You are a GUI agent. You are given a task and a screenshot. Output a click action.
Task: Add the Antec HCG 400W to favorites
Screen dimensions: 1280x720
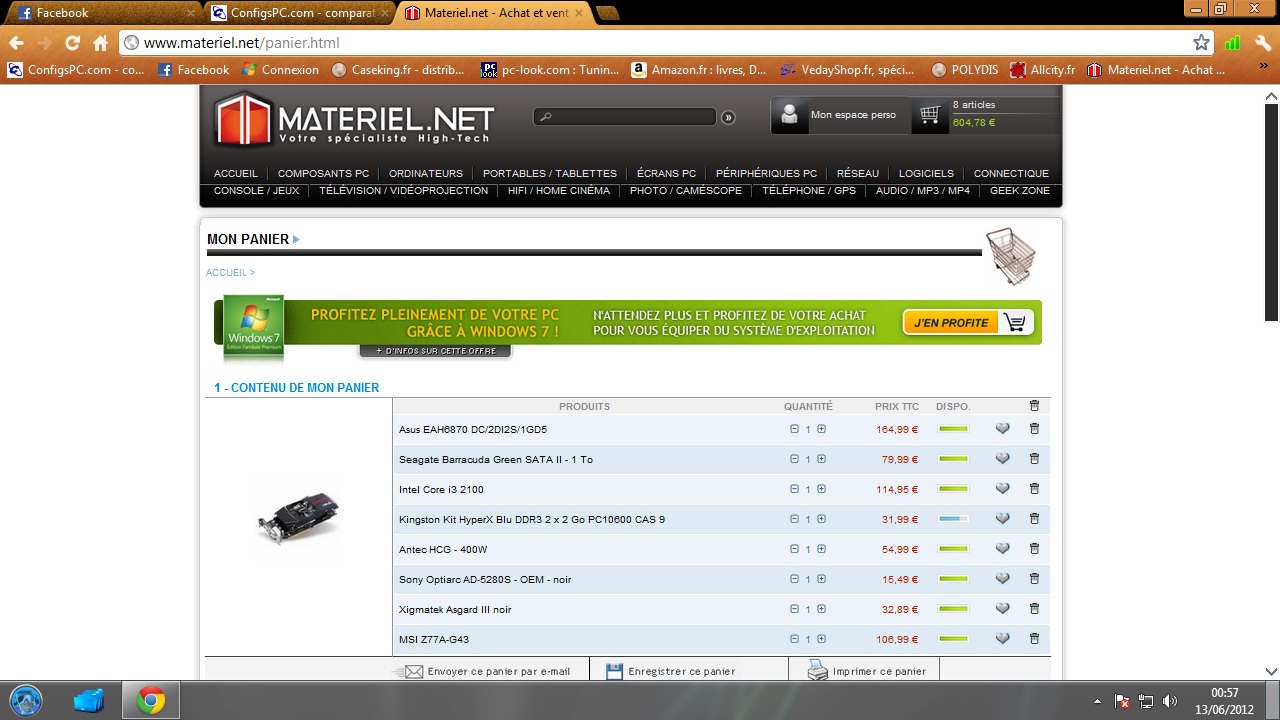point(1002,549)
